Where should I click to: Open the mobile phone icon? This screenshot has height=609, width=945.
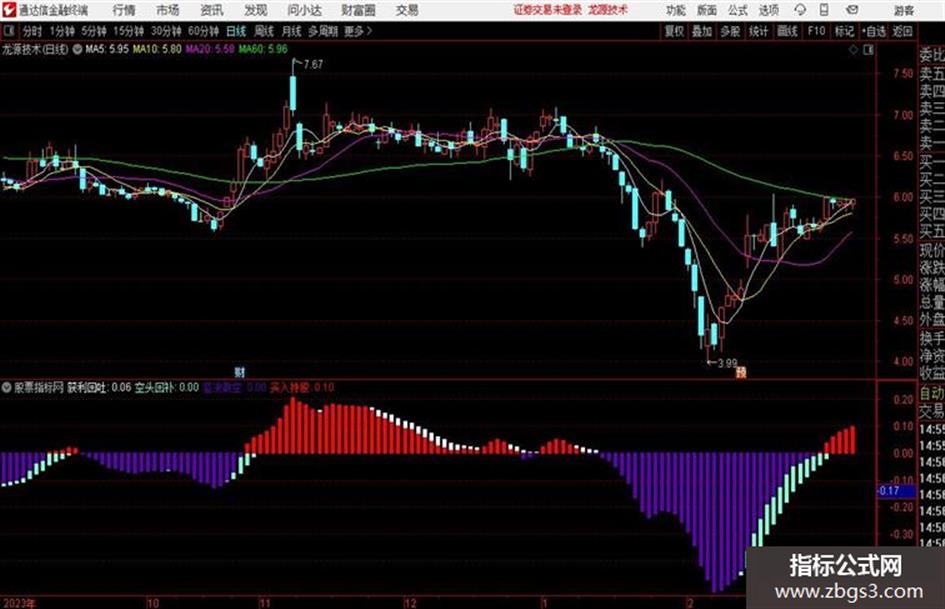(824, 10)
